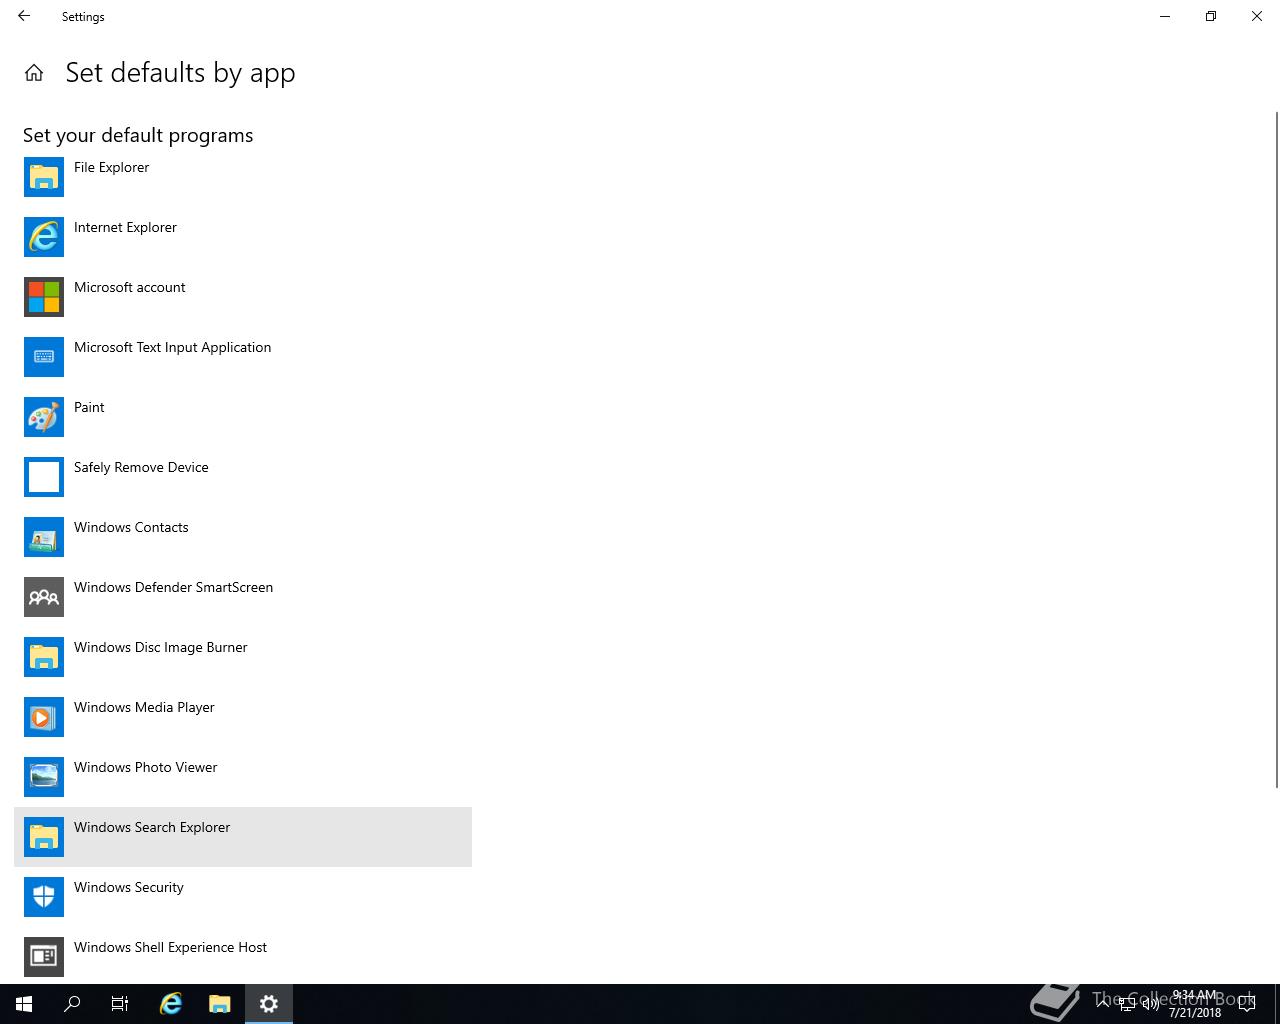Restore down the Settings window
This screenshot has width=1280, height=1024.
pos(1211,16)
